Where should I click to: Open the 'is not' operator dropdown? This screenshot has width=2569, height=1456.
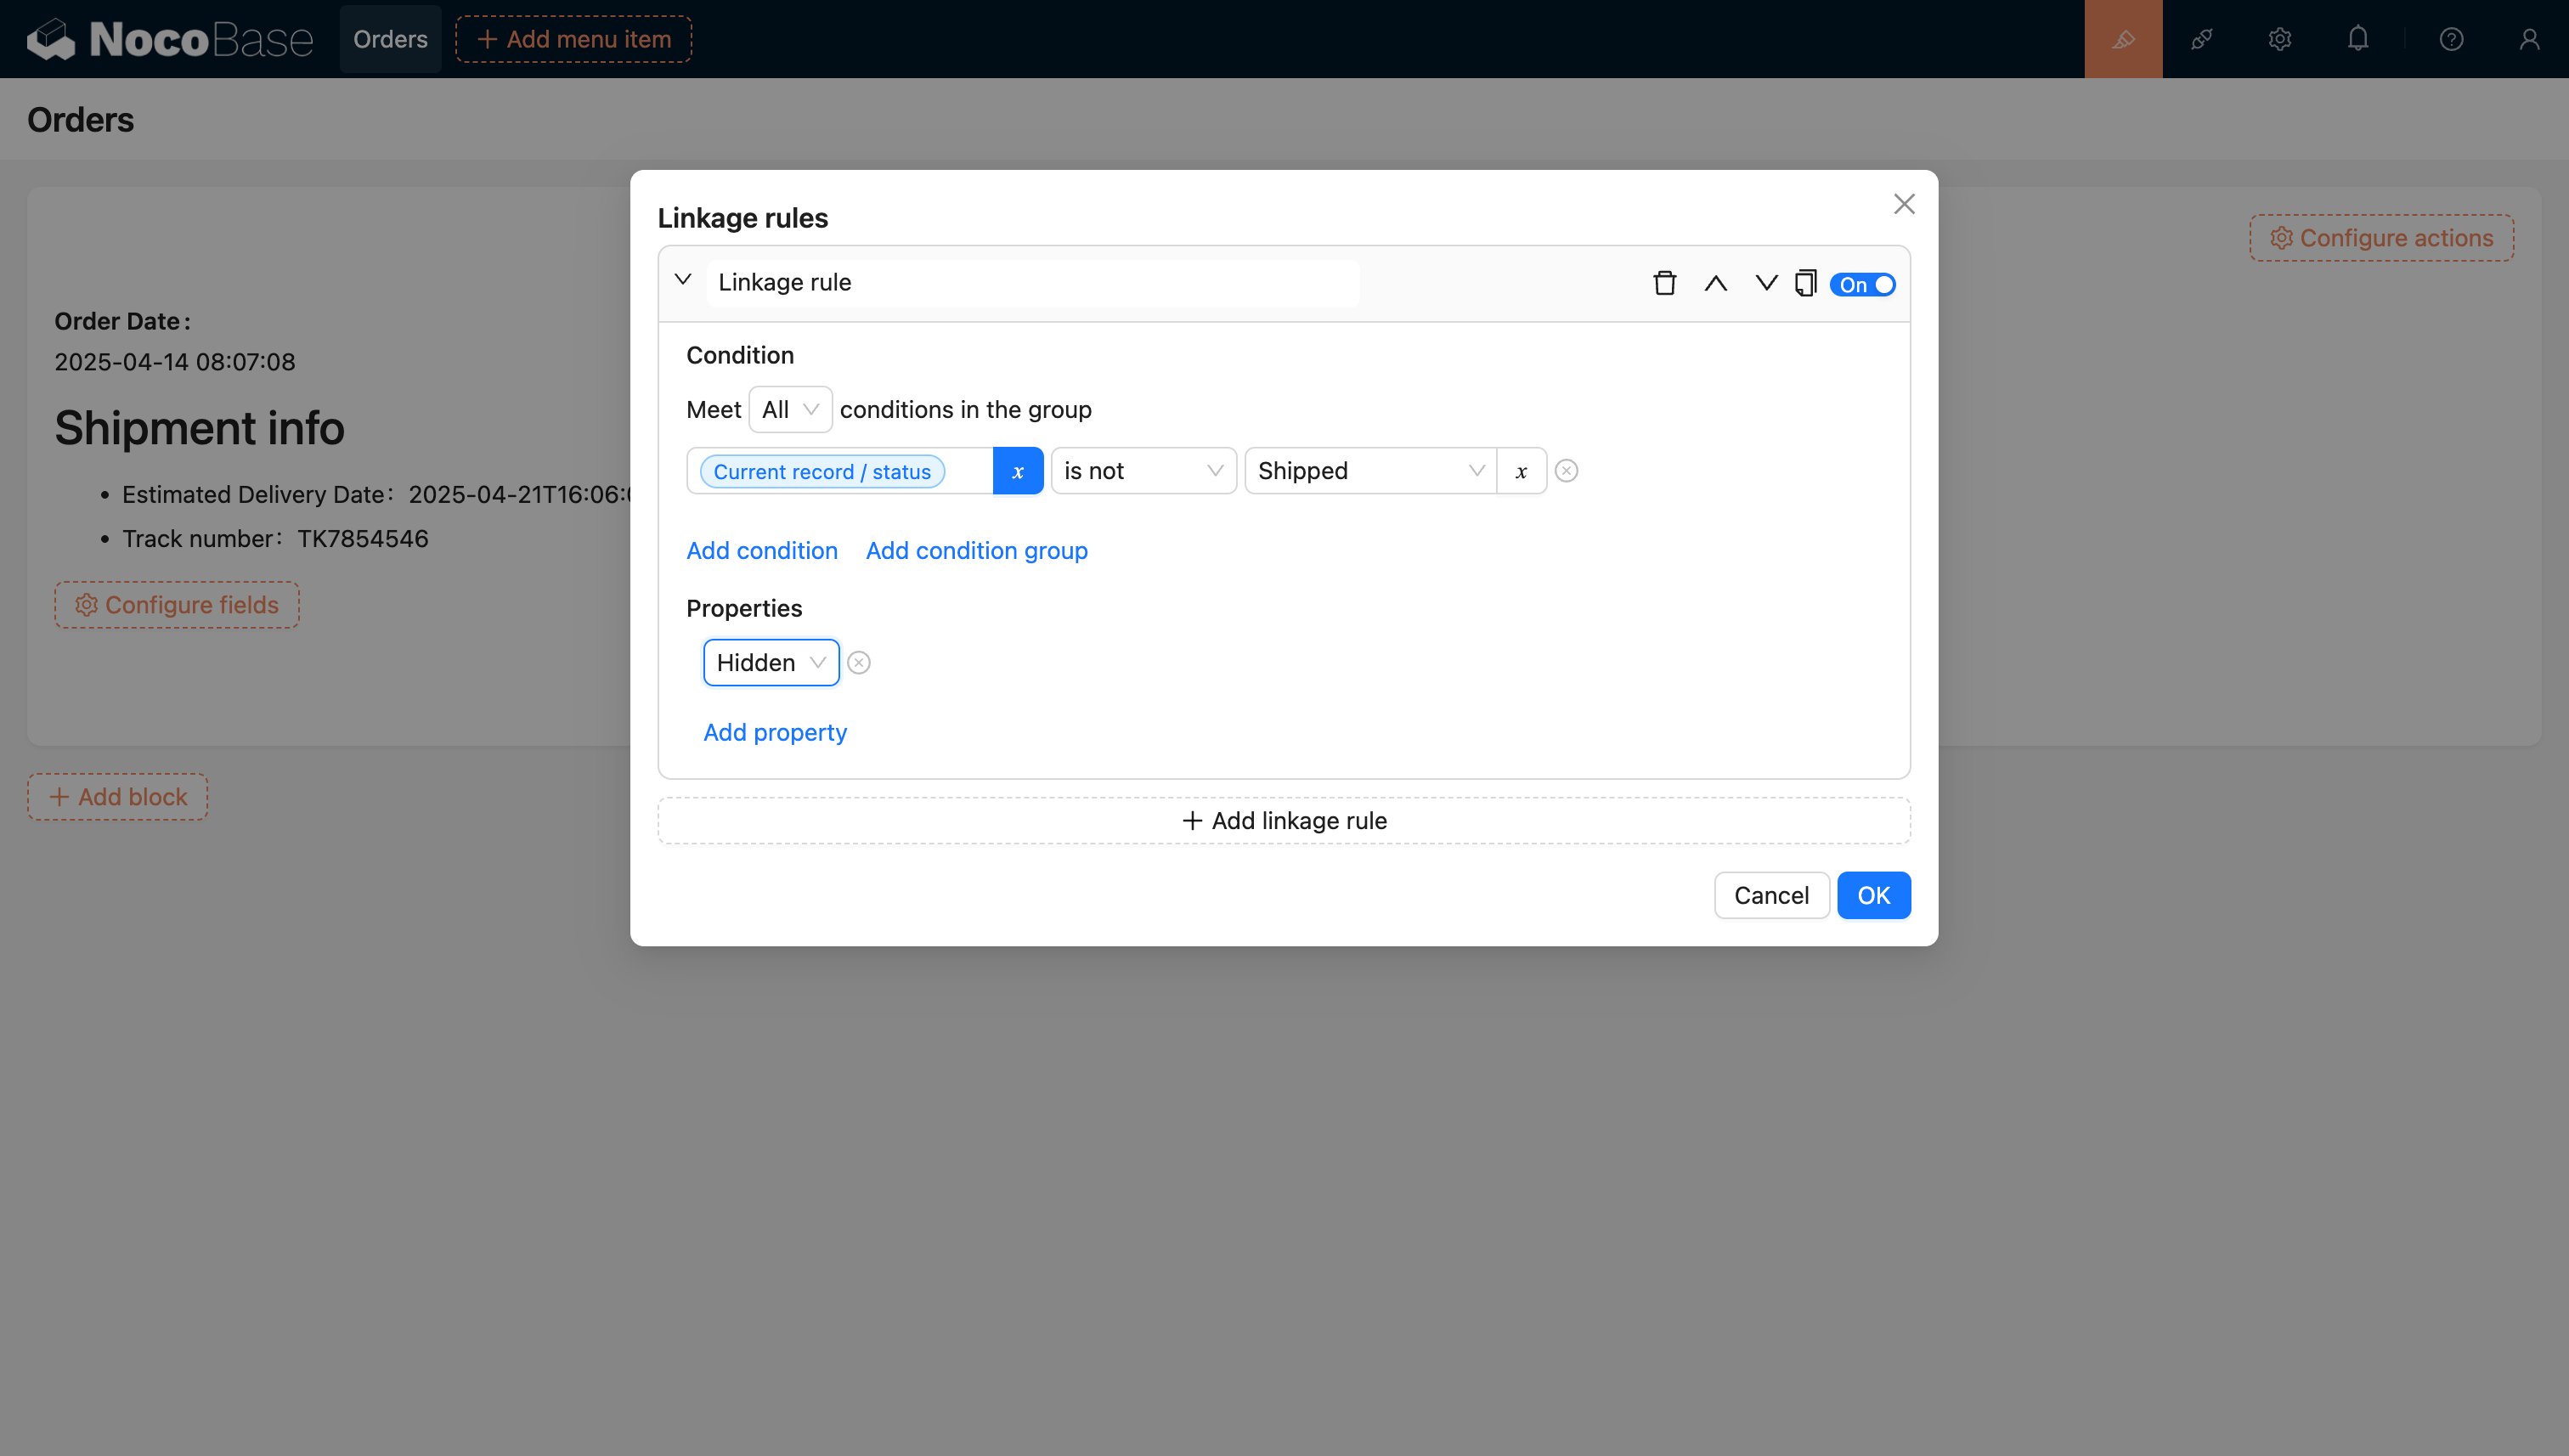[1143, 471]
